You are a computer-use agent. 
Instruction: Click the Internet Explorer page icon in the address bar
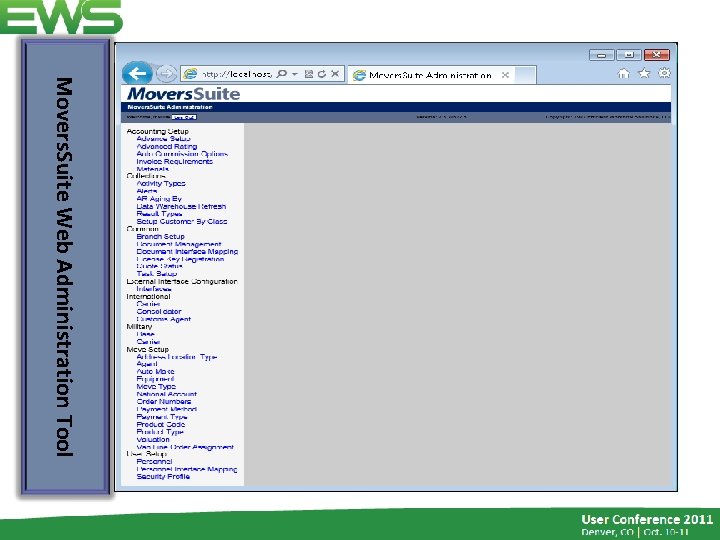[x=190, y=74]
